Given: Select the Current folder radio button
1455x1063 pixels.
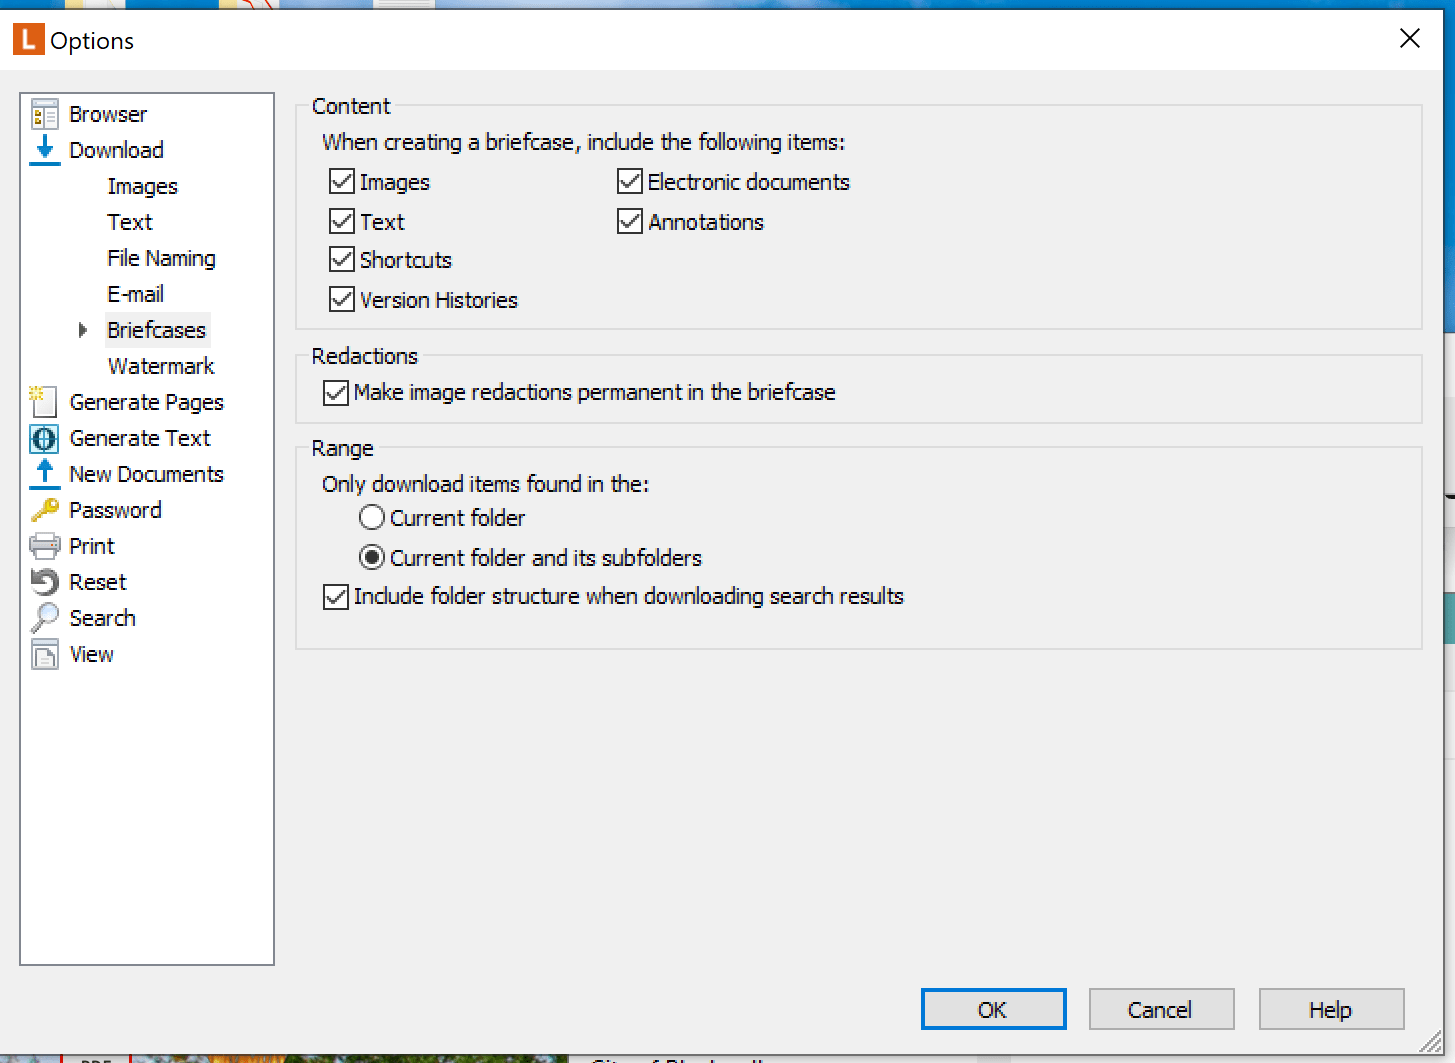Looking at the screenshot, I should point(371,517).
